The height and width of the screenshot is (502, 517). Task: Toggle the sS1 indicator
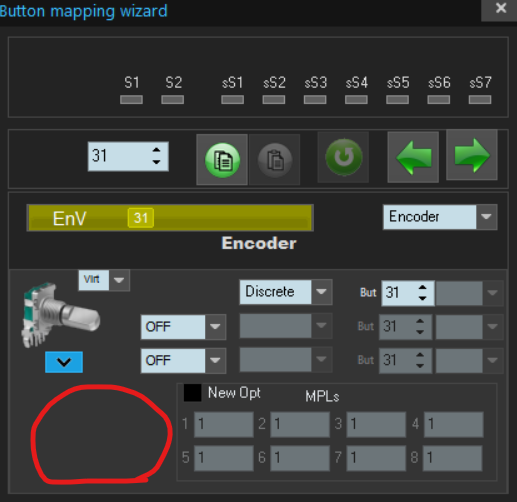[233, 100]
